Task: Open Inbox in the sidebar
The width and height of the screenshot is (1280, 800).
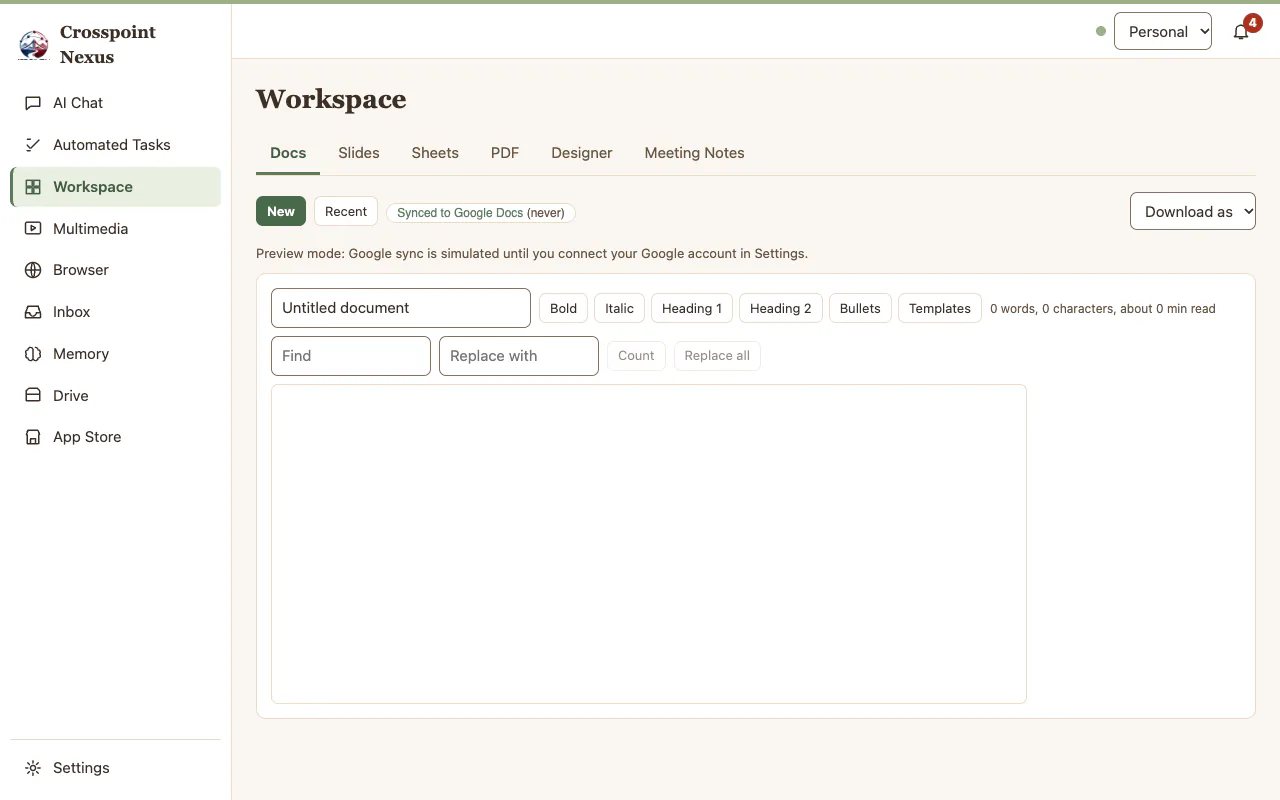Action: coord(115,312)
